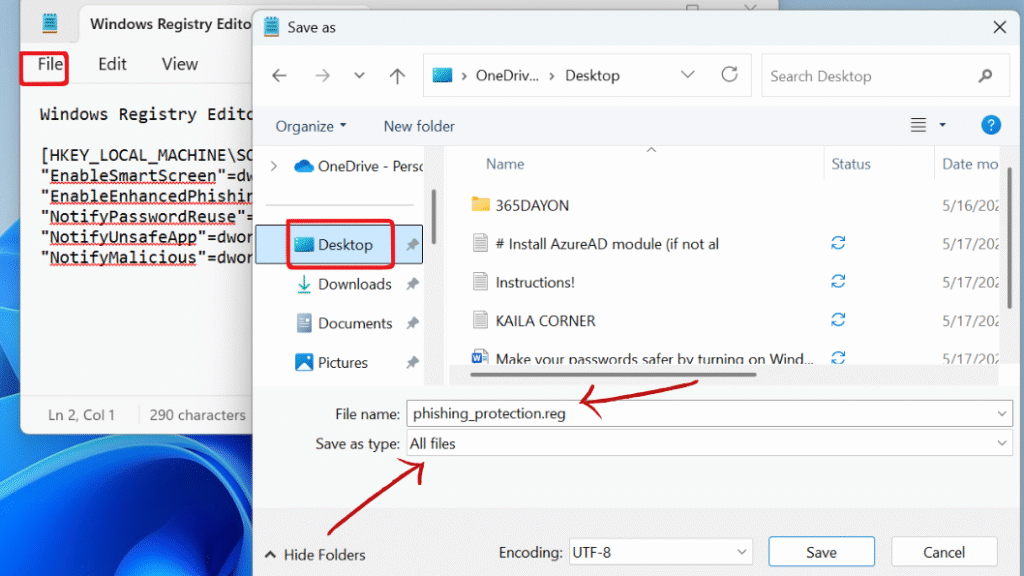Open the Save as type dropdown

click(x=709, y=444)
